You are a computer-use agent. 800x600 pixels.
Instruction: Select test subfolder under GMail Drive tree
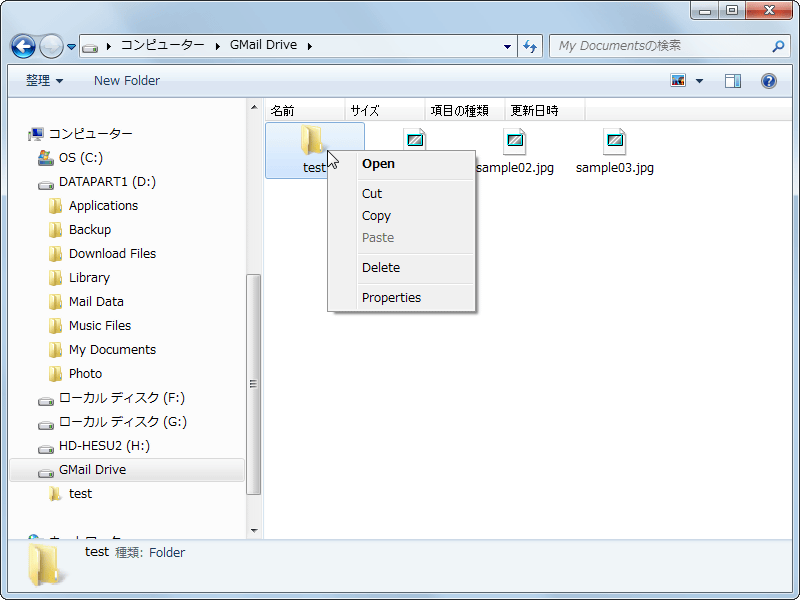pyautogui.click(x=80, y=494)
